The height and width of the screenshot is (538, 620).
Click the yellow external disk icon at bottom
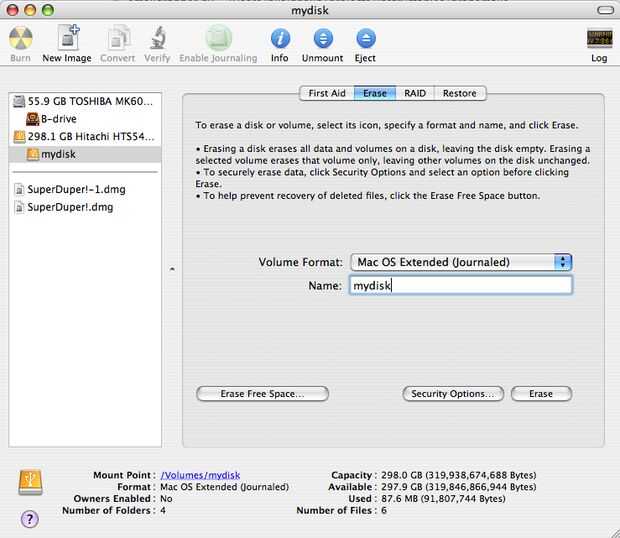[30, 482]
